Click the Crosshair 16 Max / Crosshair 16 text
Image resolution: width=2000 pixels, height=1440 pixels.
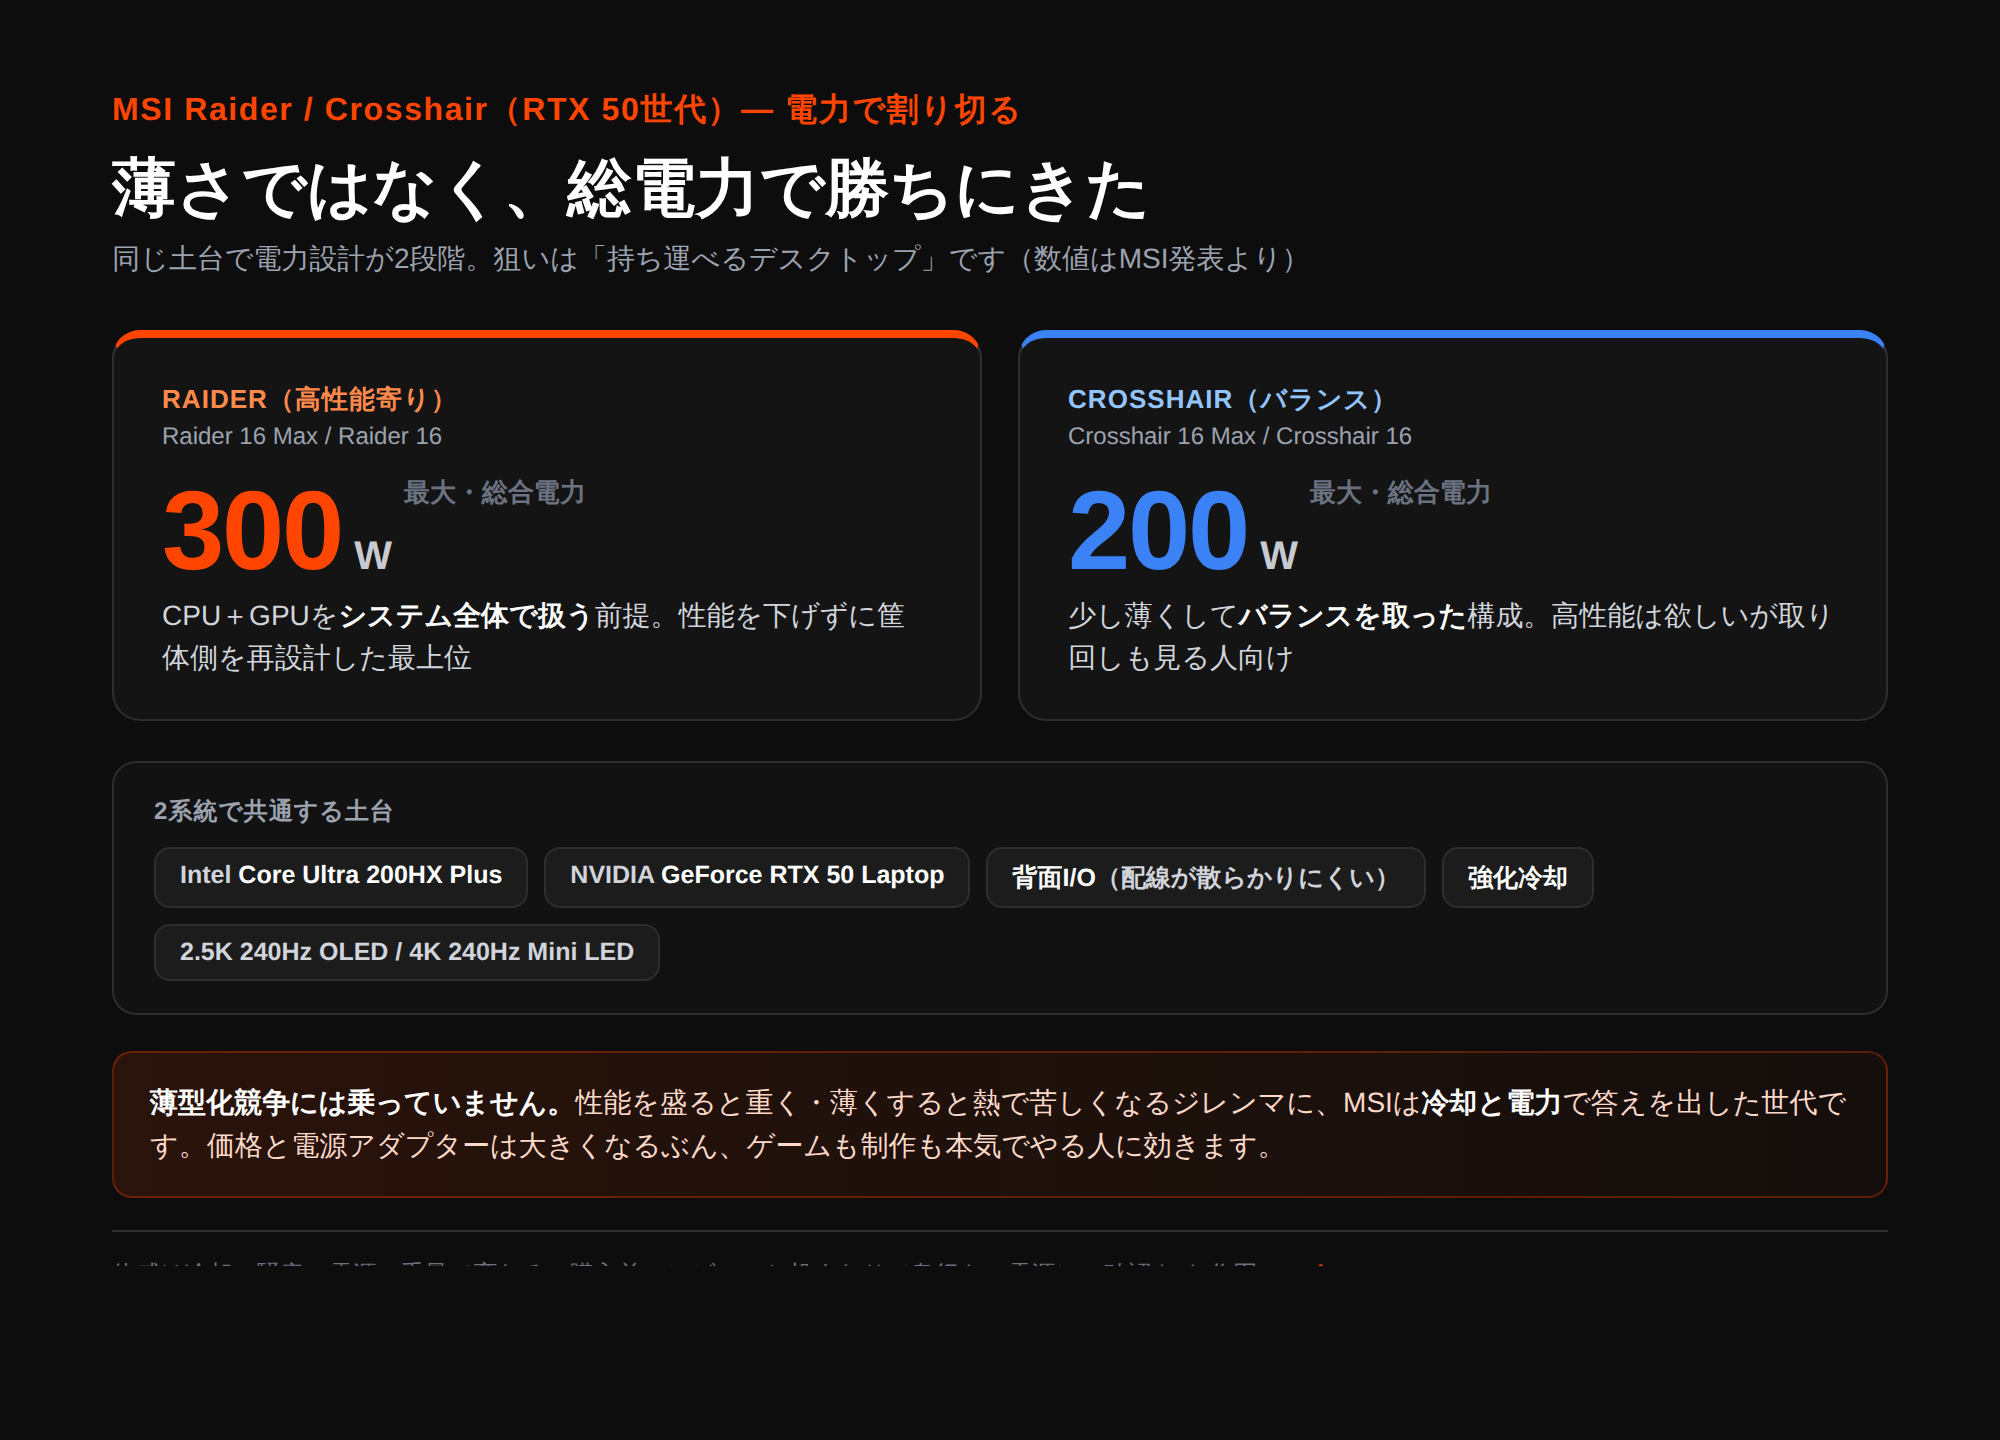tap(1239, 436)
